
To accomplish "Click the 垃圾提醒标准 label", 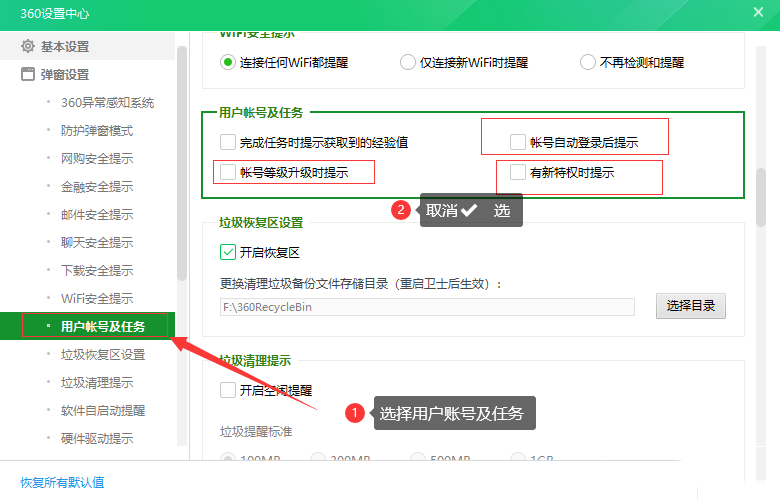I will click(256, 431).
